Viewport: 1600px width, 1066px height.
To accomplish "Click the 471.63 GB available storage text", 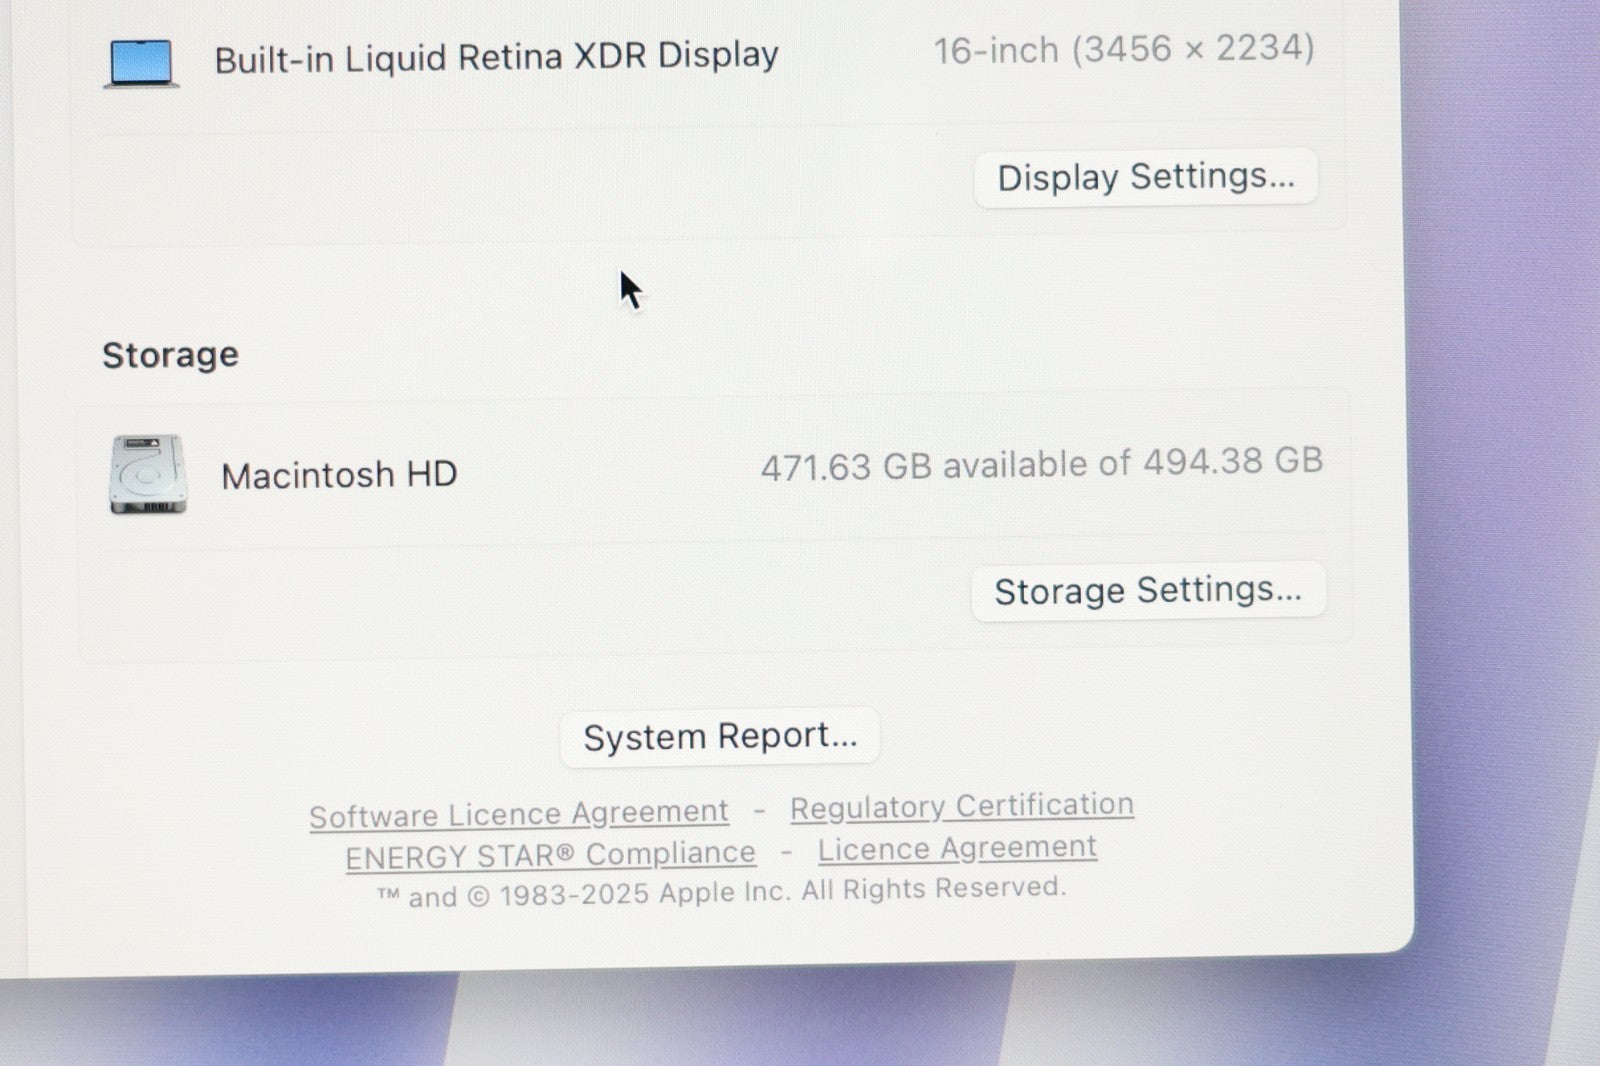I will coord(1042,464).
